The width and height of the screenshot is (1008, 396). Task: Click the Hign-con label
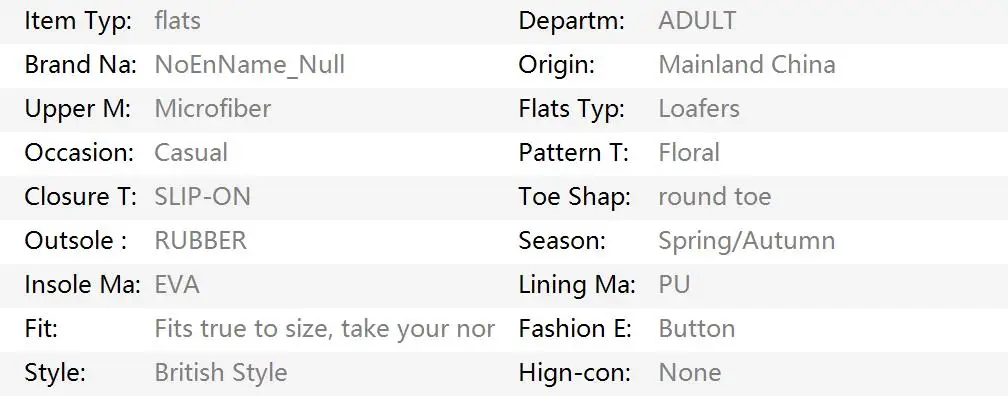[575, 373]
